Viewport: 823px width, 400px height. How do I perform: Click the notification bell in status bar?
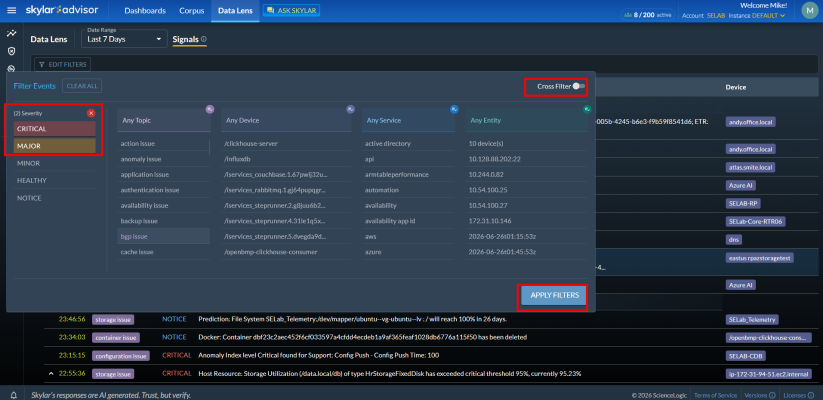point(14,395)
